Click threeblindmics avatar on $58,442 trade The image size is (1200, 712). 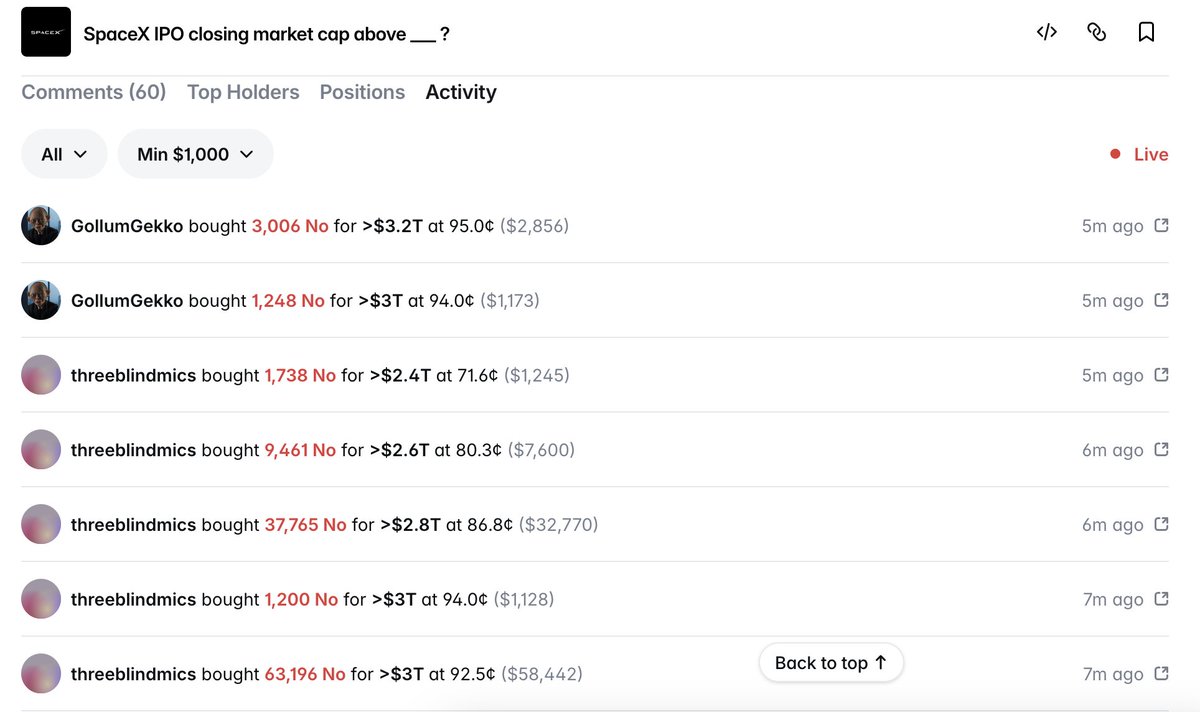[41, 674]
